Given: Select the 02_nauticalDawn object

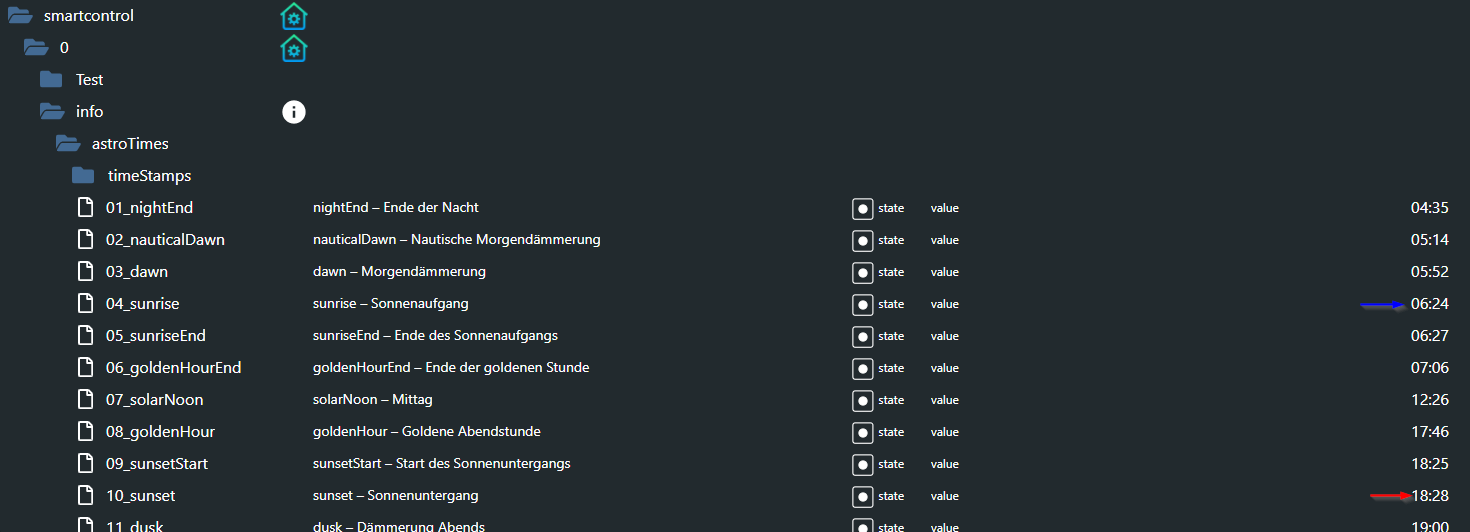Looking at the screenshot, I should [x=165, y=240].
